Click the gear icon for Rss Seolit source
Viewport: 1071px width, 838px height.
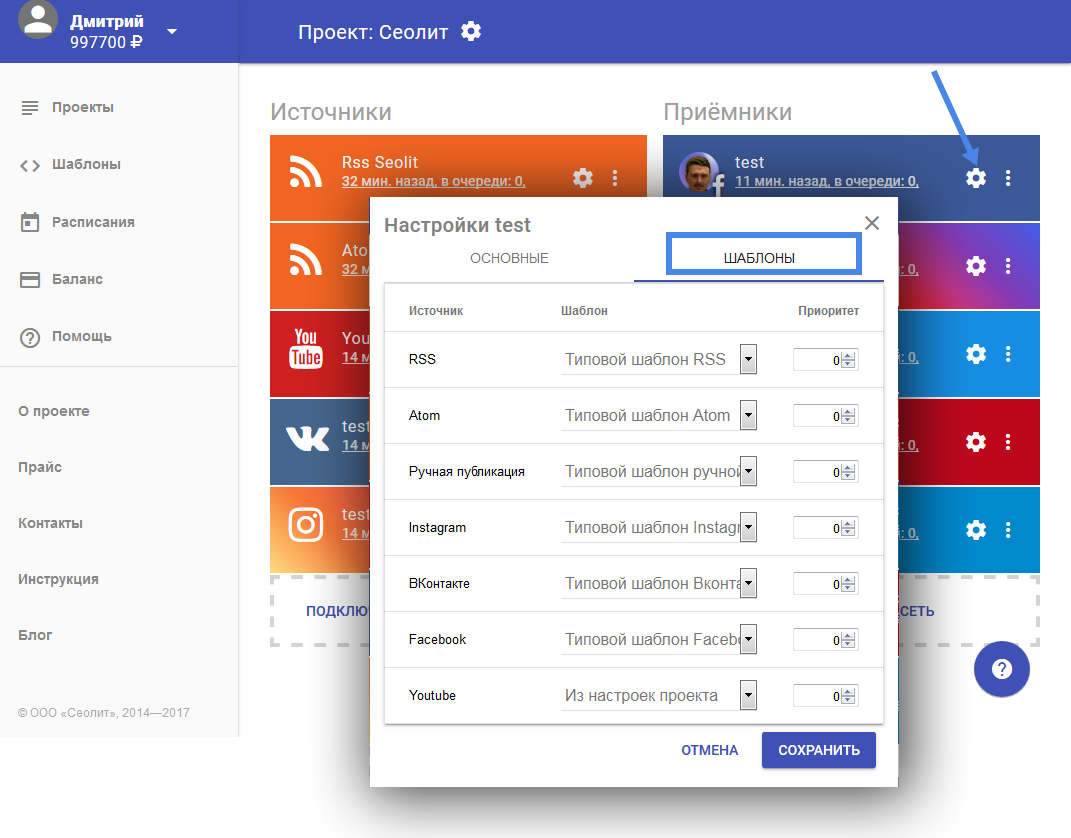pyautogui.click(x=583, y=178)
